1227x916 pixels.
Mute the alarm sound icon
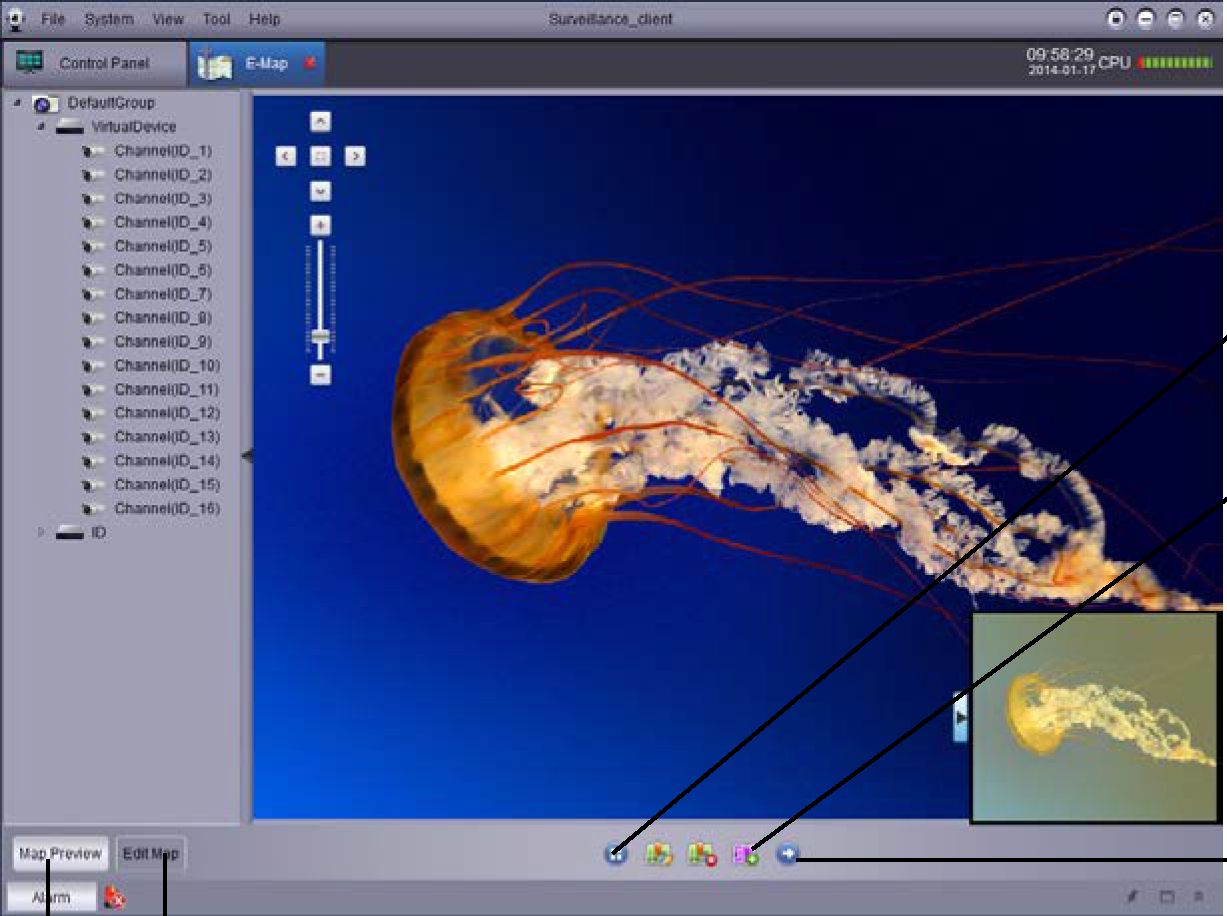(115, 897)
